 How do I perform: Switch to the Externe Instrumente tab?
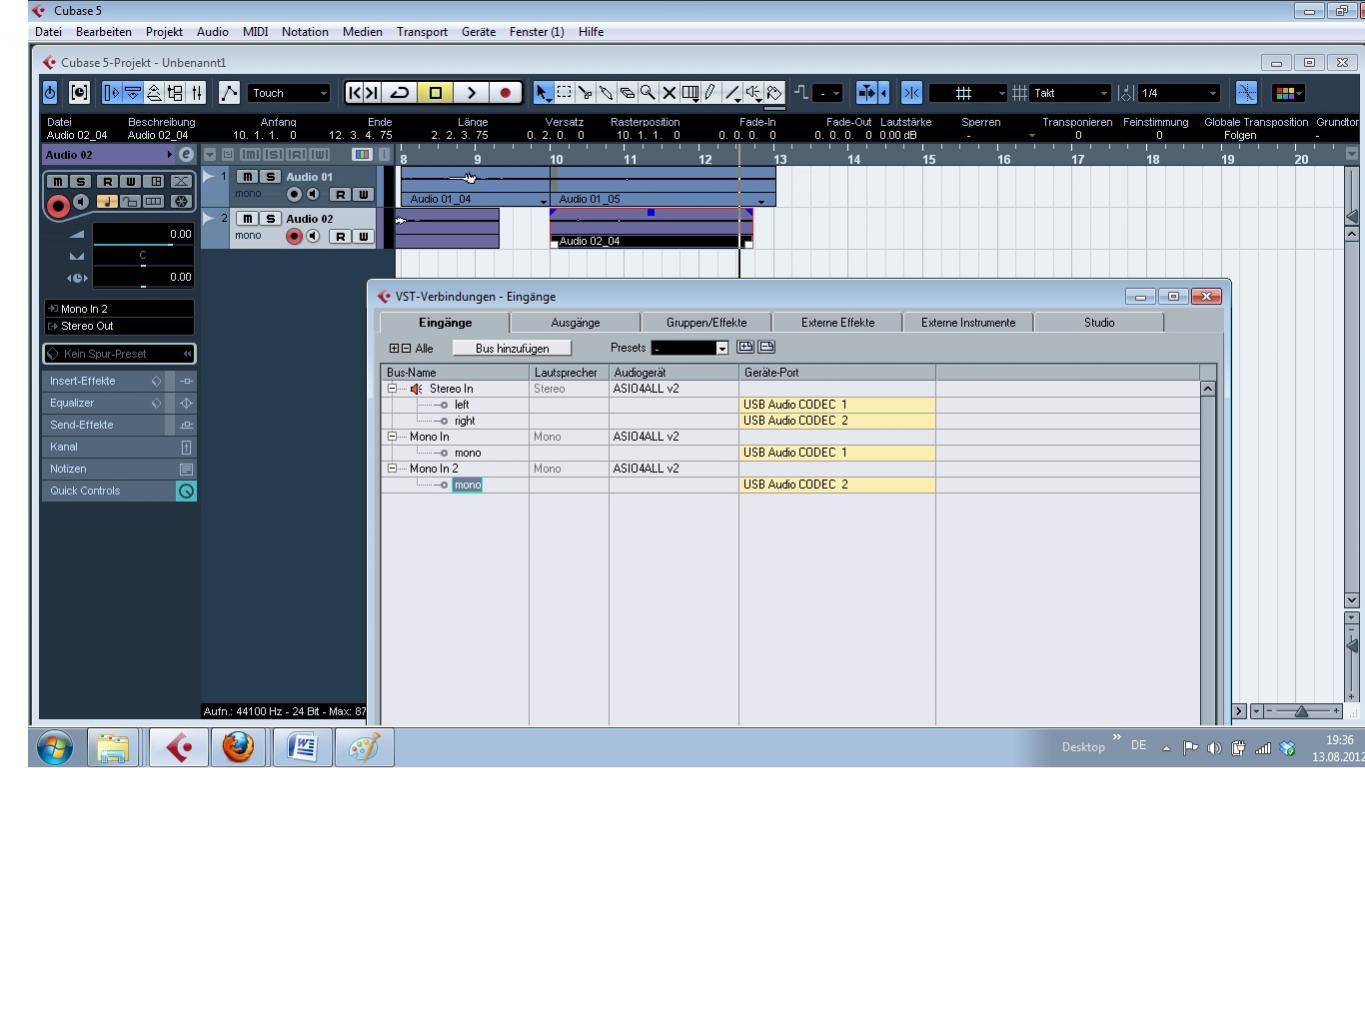click(968, 323)
